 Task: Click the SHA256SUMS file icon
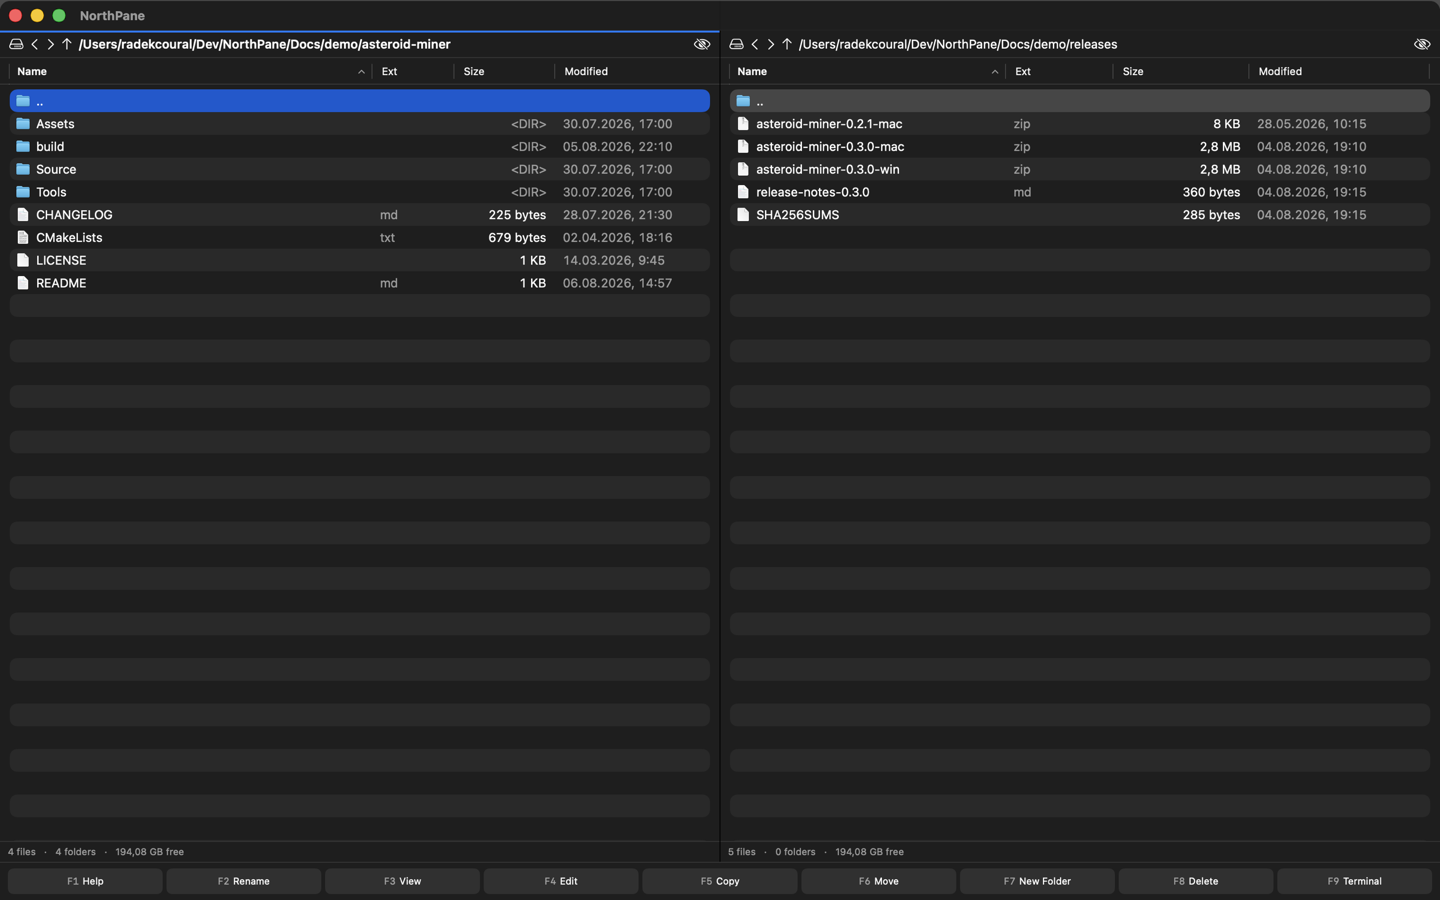[x=743, y=215]
